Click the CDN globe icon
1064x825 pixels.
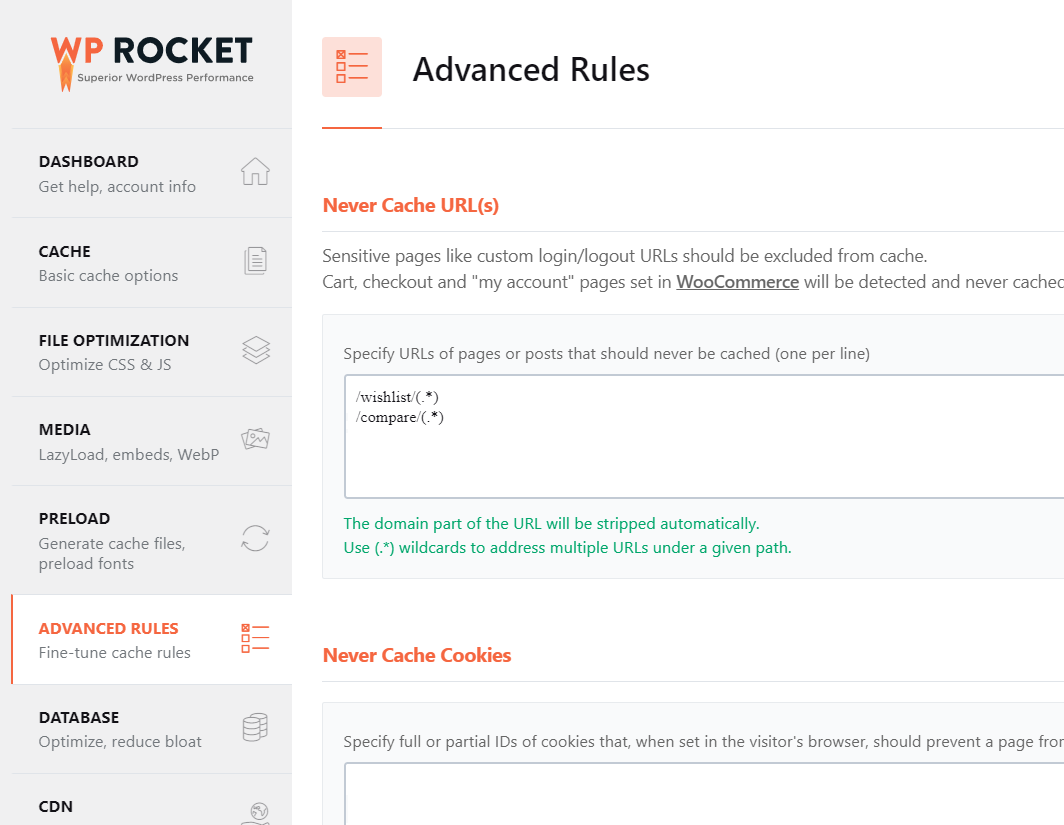click(255, 812)
